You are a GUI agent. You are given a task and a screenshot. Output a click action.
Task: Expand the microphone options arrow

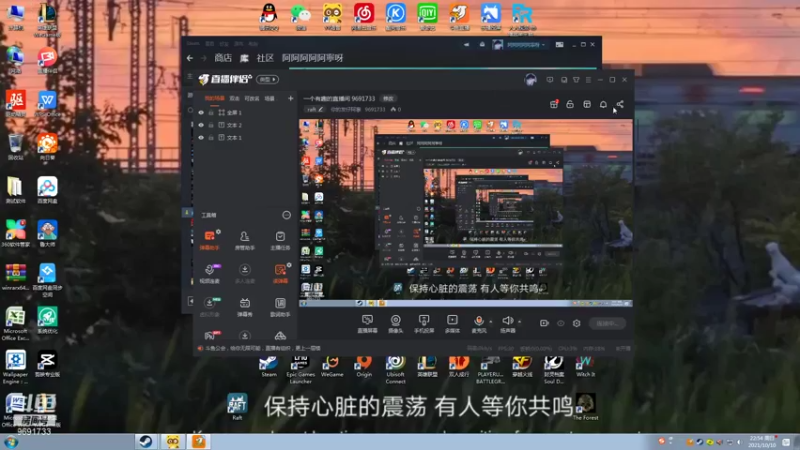(x=491, y=321)
